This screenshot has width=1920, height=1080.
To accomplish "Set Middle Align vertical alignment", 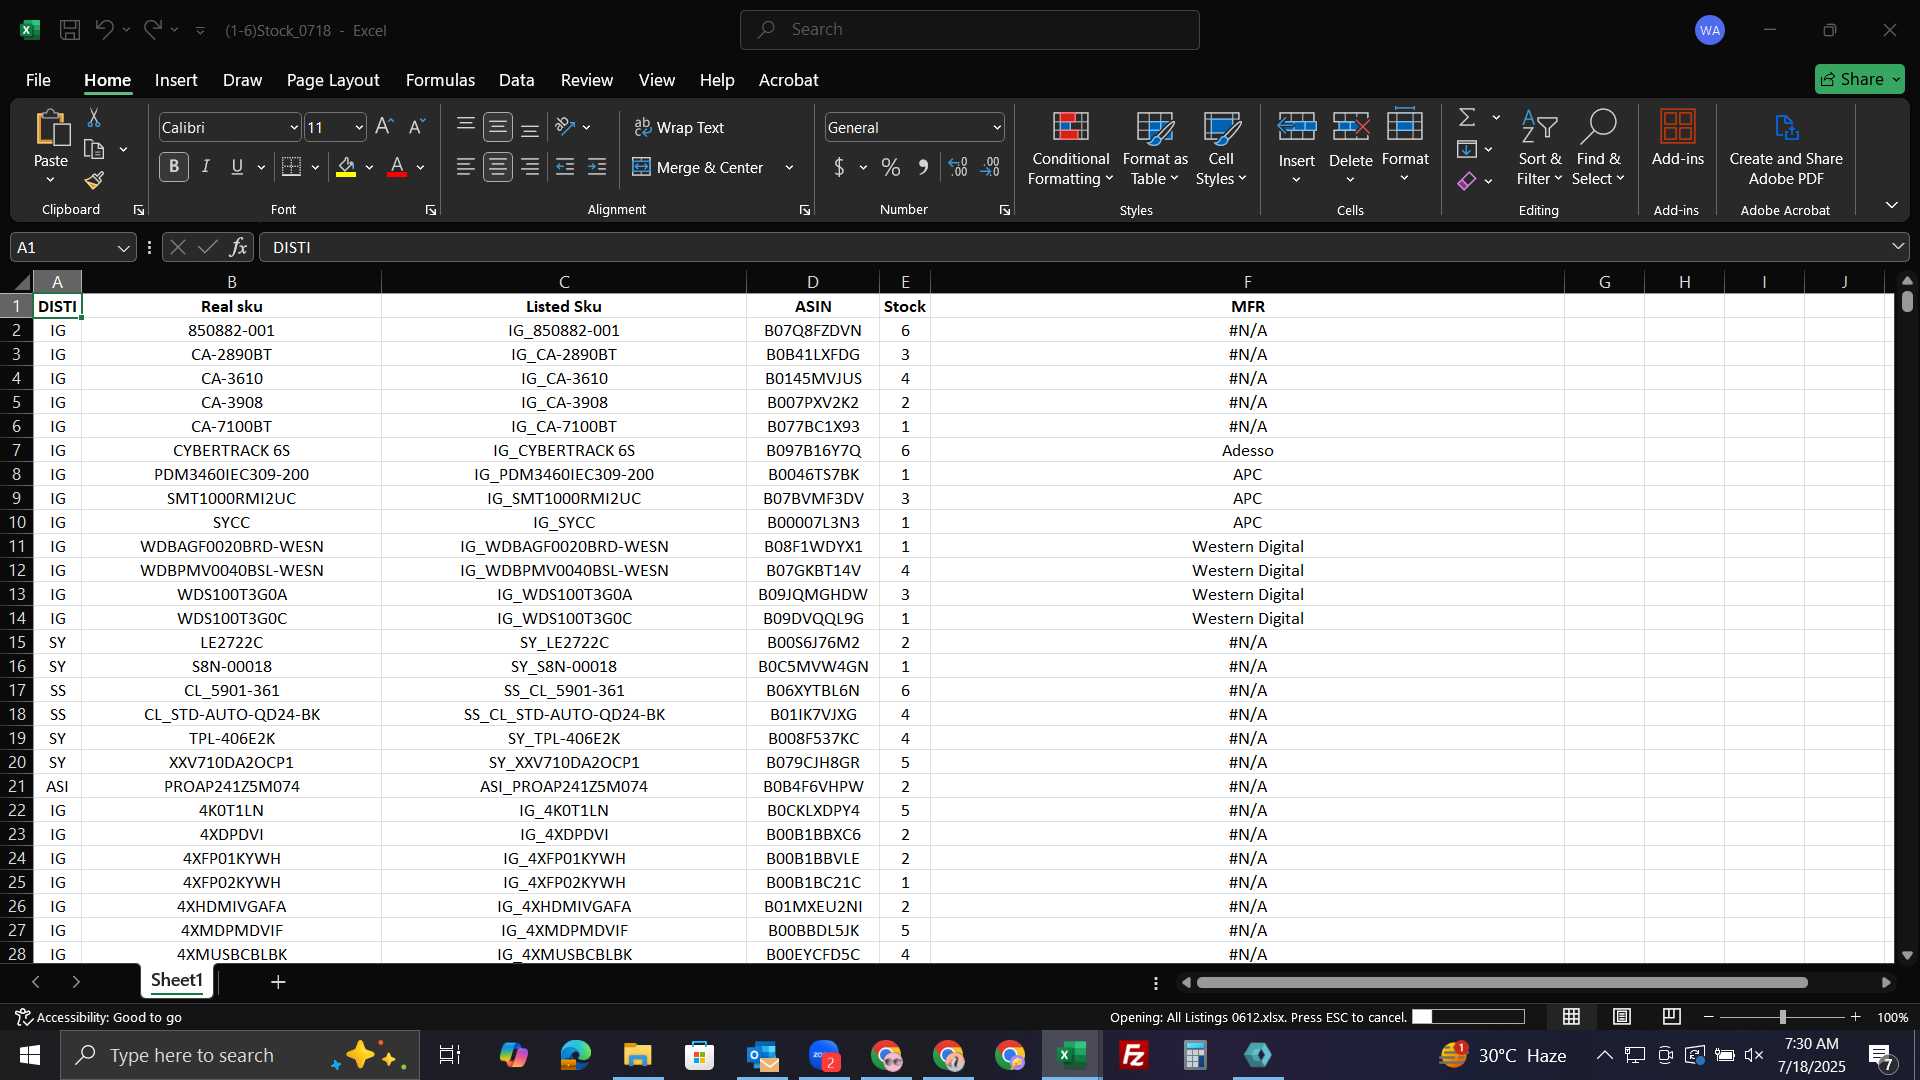I will 498,127.
